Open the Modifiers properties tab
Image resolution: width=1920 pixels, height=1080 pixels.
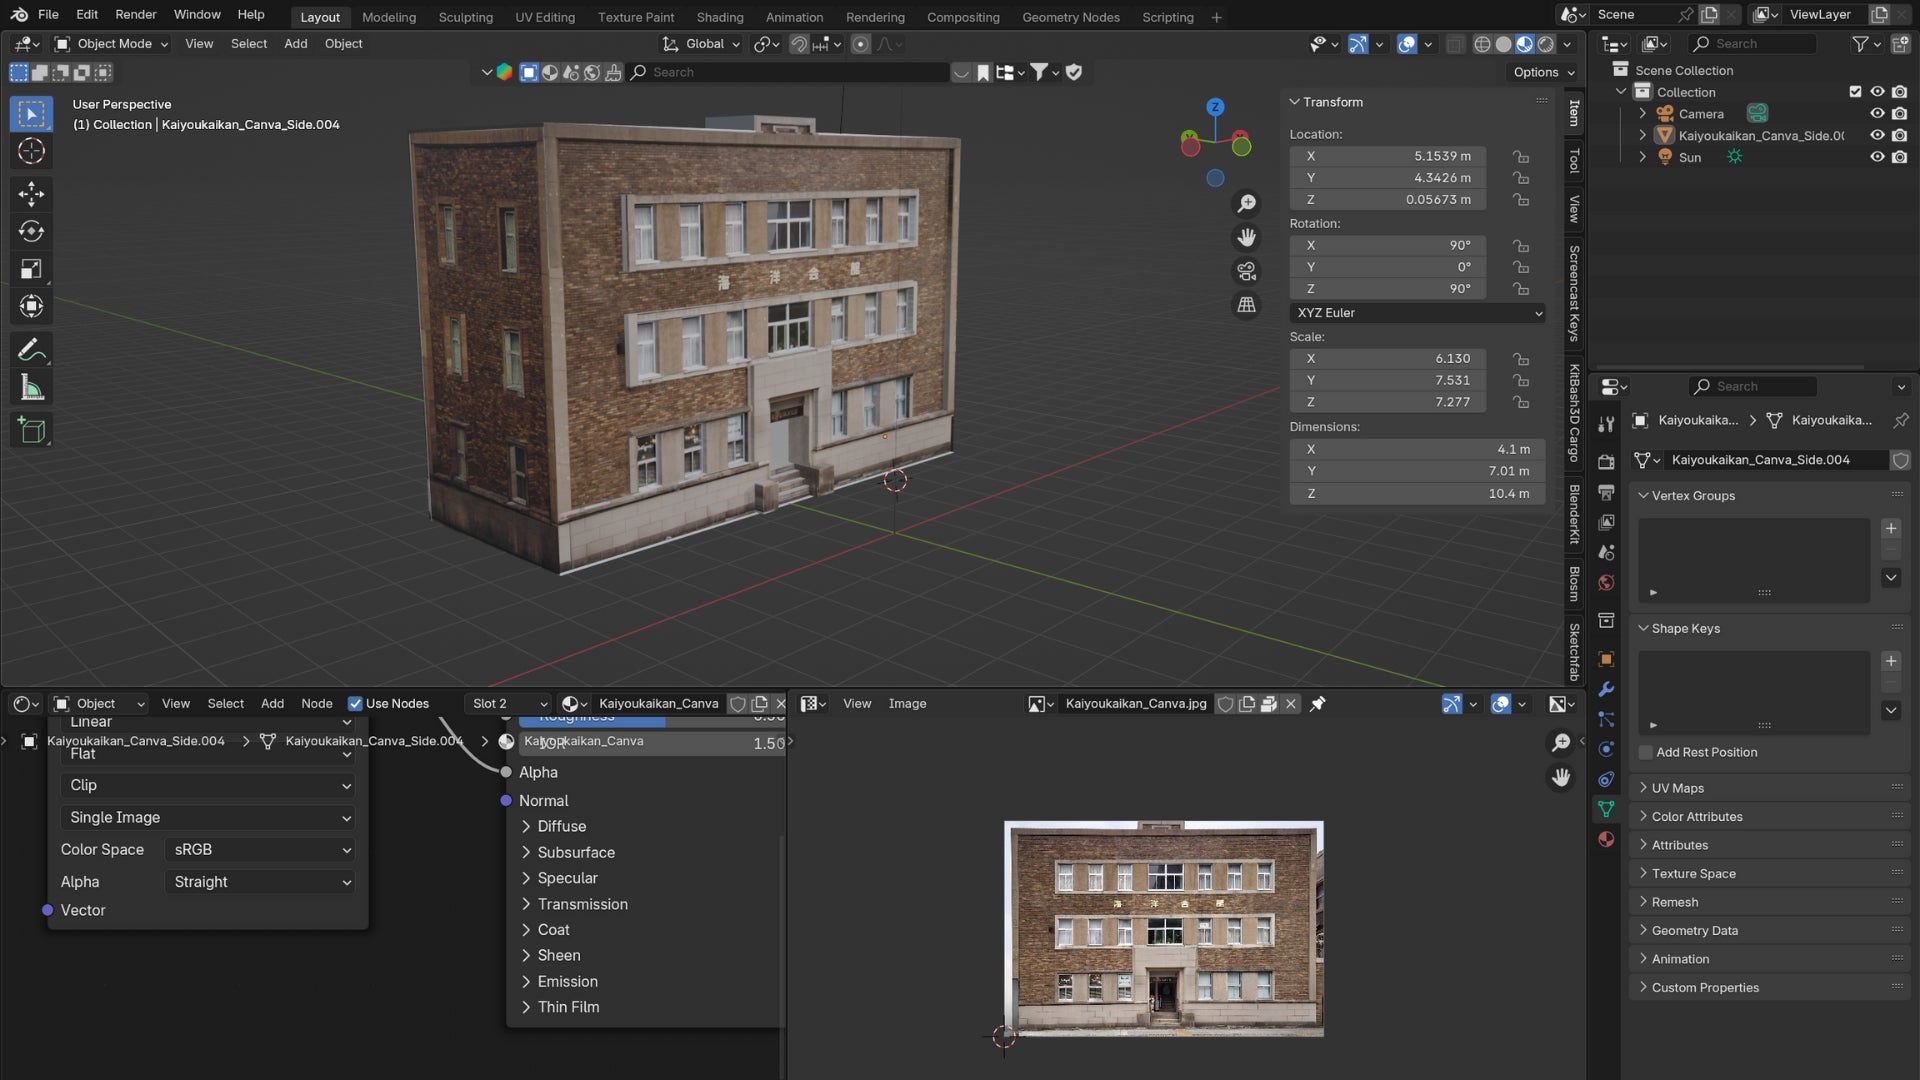(1606, 689)
